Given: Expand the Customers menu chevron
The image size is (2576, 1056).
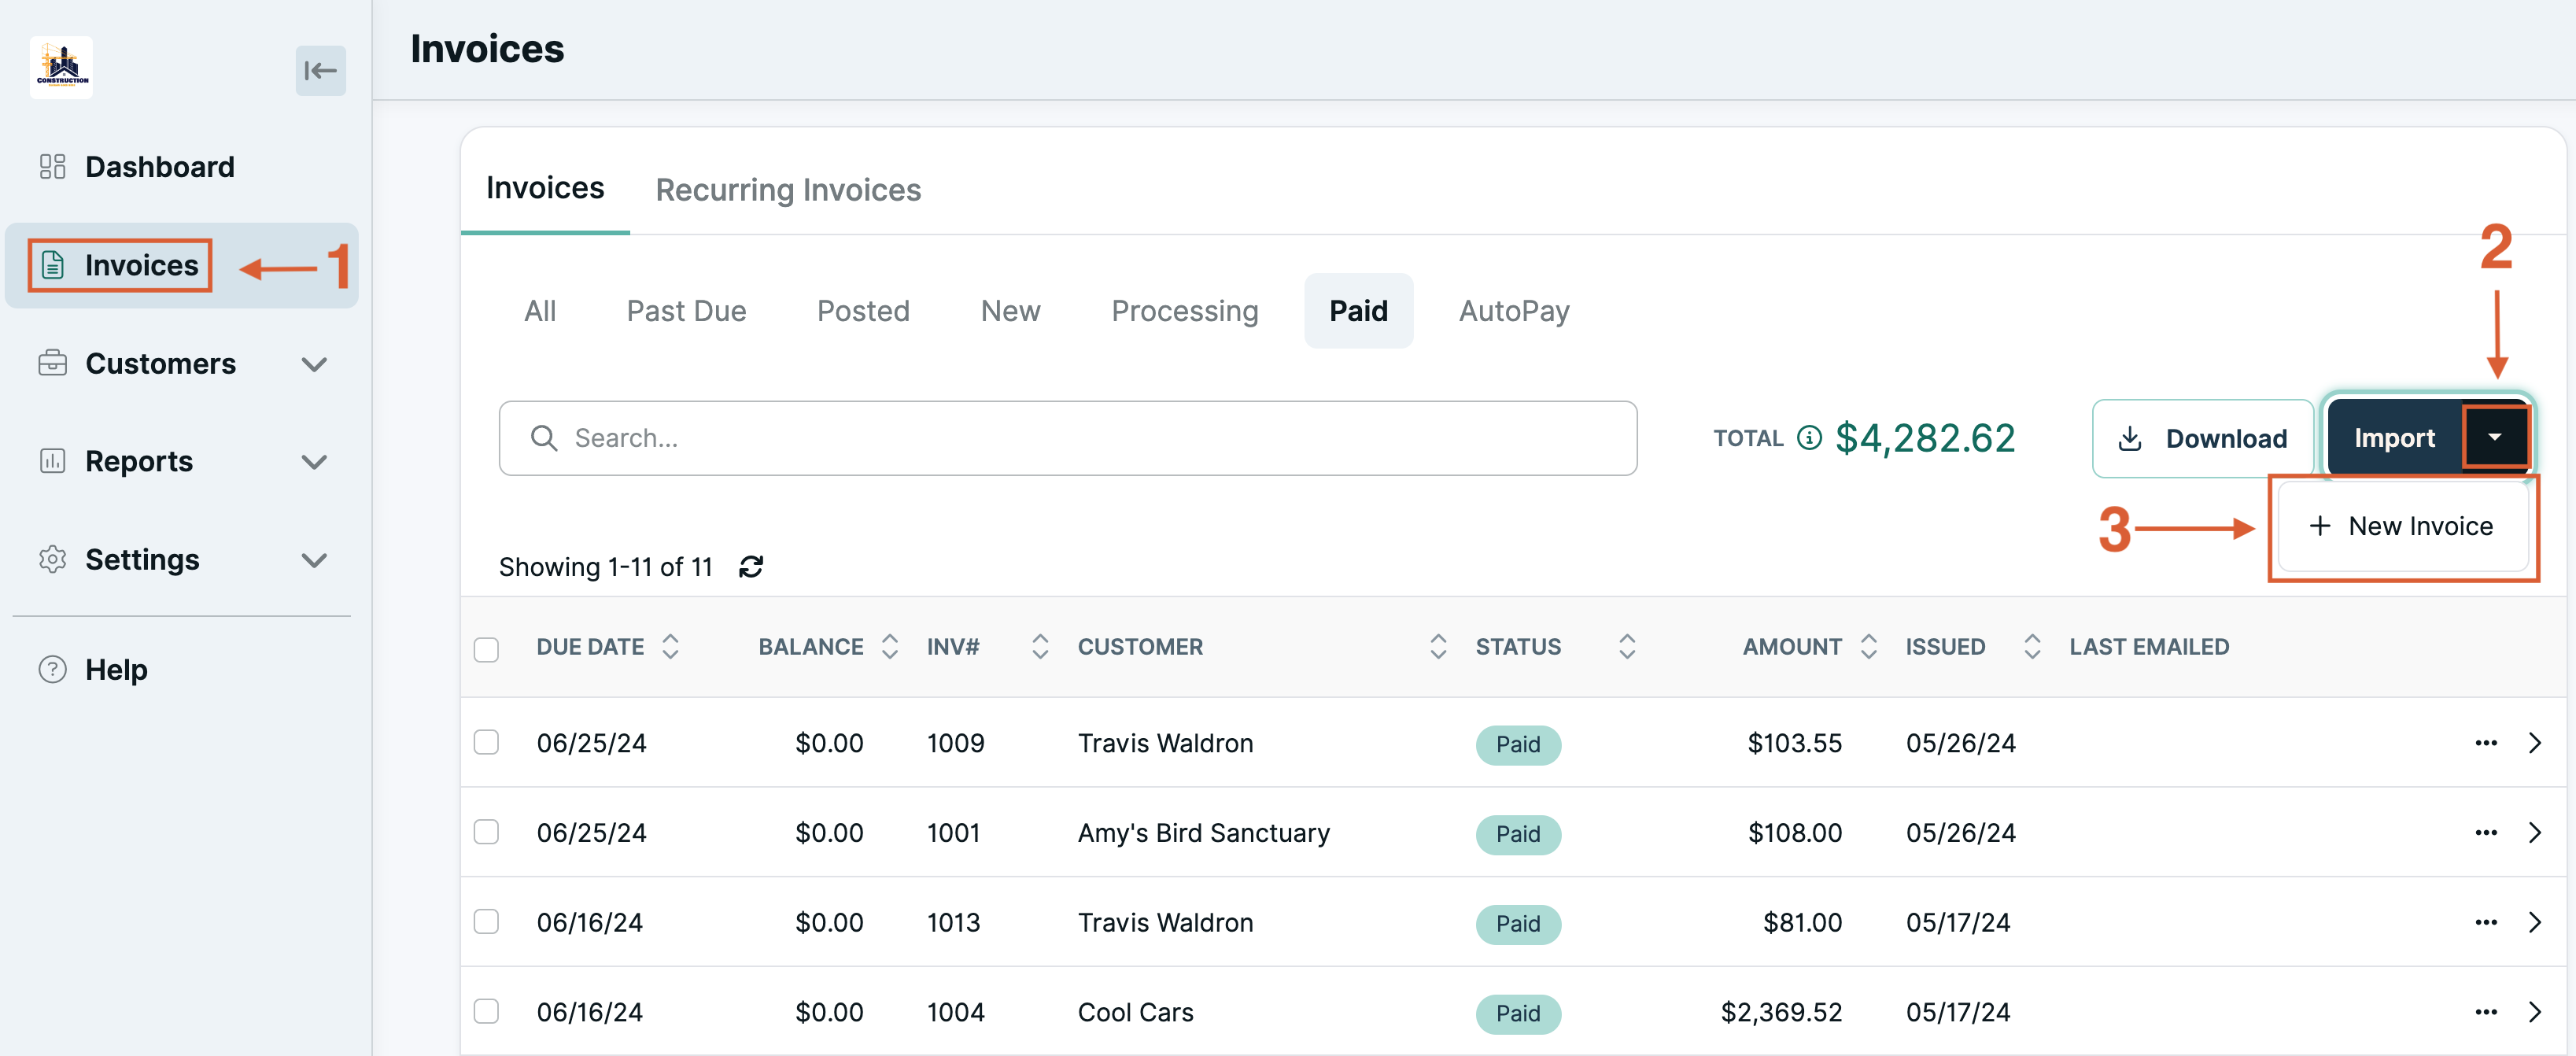Looking at the screenshot, I should (x=314, y=364).
